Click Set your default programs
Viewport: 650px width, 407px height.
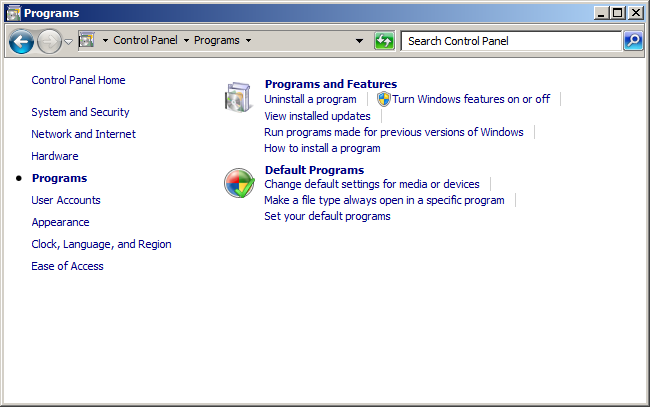327,216
